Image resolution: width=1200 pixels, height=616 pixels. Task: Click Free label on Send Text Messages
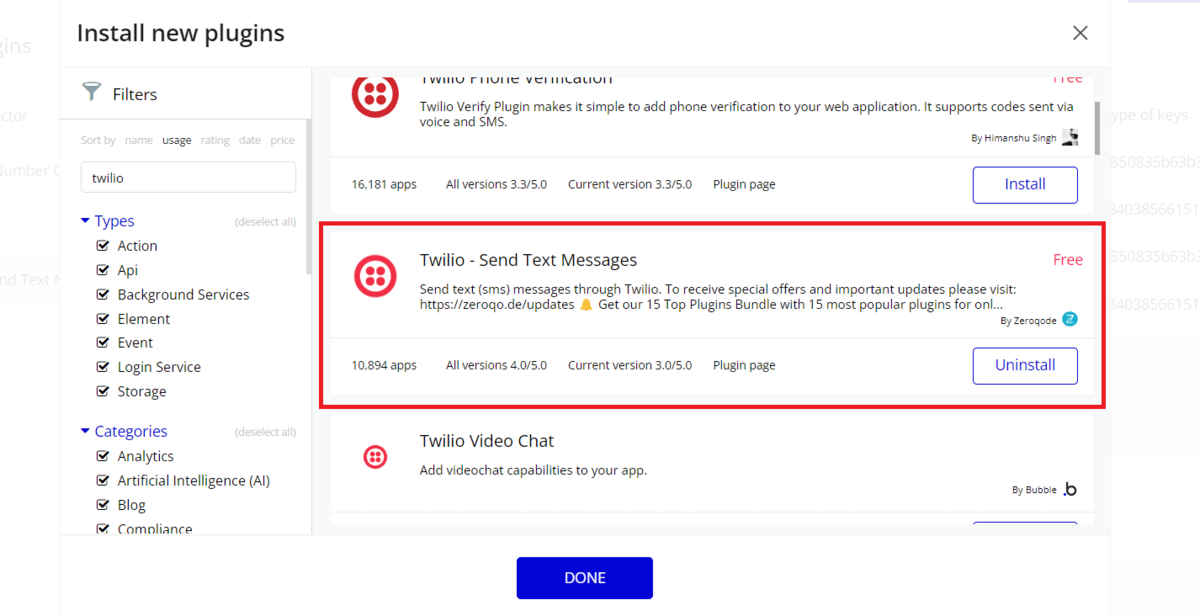1068,260
